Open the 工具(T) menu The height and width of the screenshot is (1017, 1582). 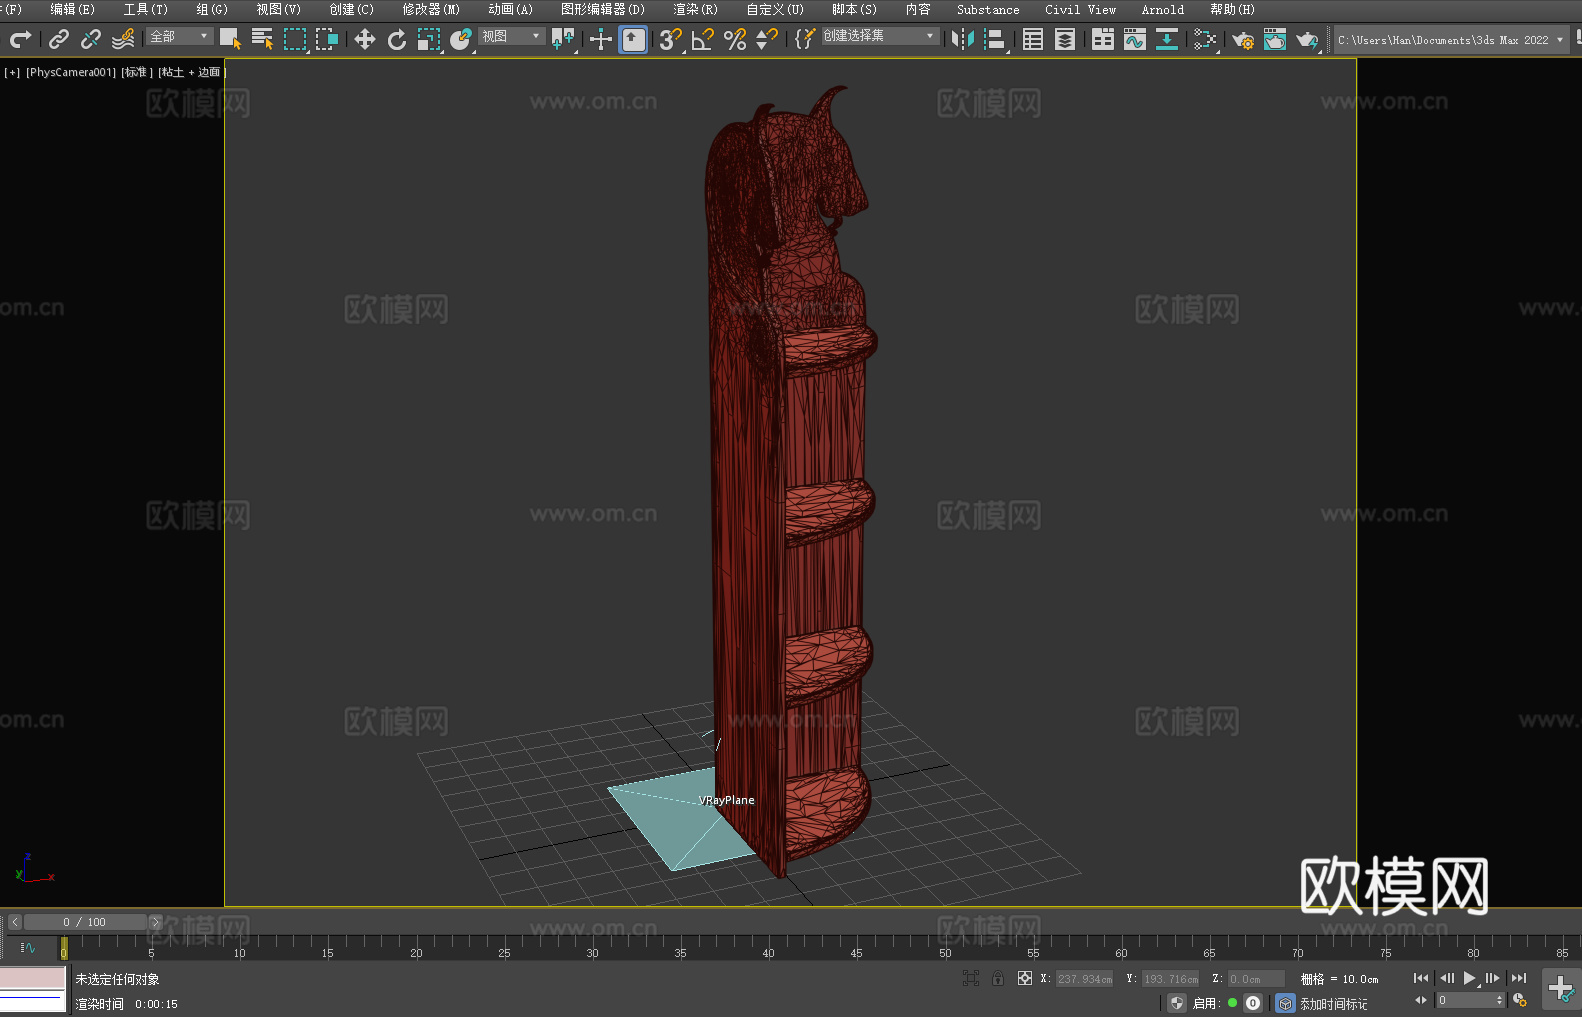pyautogui.click(x=145, y=9)
